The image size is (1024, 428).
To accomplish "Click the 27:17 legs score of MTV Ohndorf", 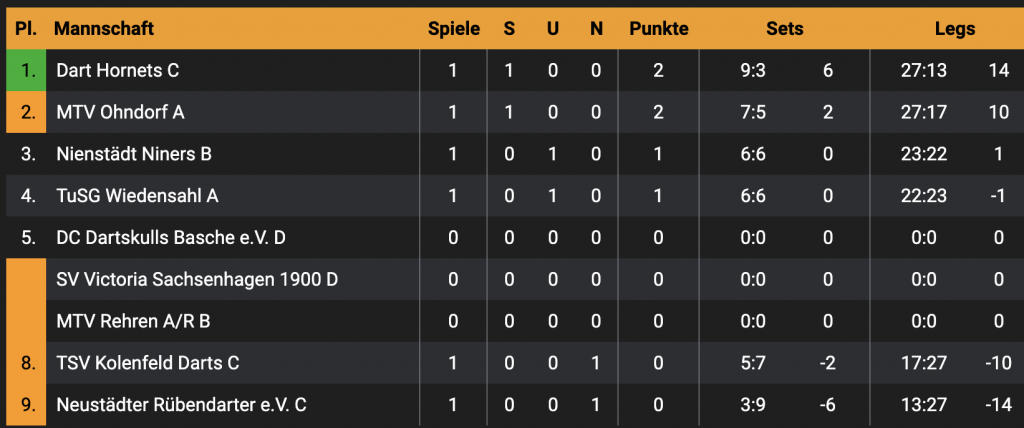I will point(923,112).
